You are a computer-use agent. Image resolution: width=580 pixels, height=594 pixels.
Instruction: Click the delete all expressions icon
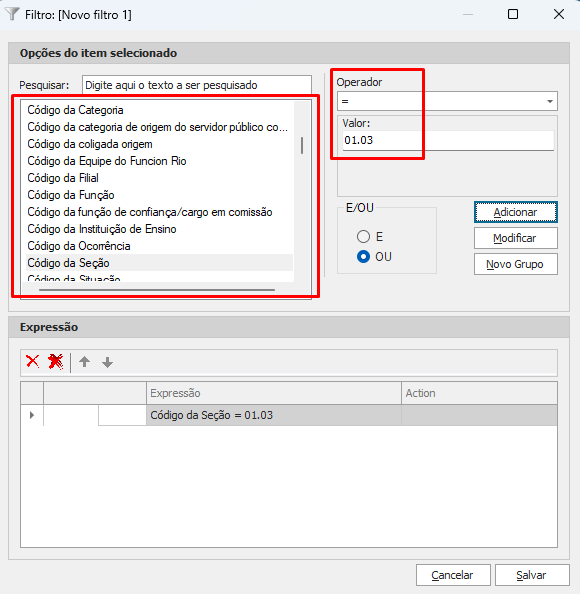point(56,362)
